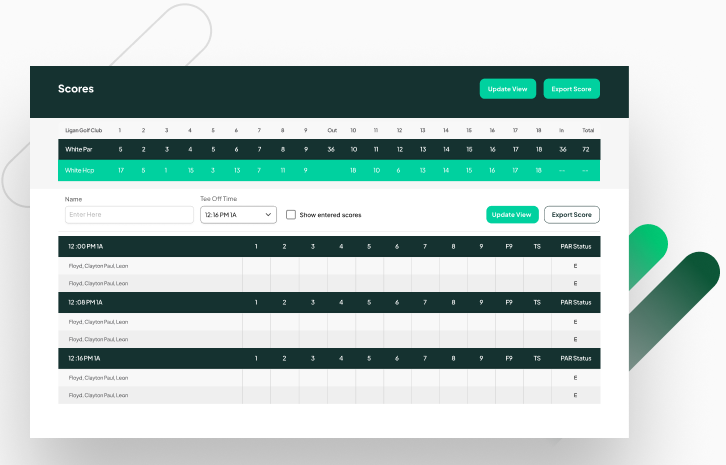
Task: Click the white outlined Export Score button
Action: point(572,215)
